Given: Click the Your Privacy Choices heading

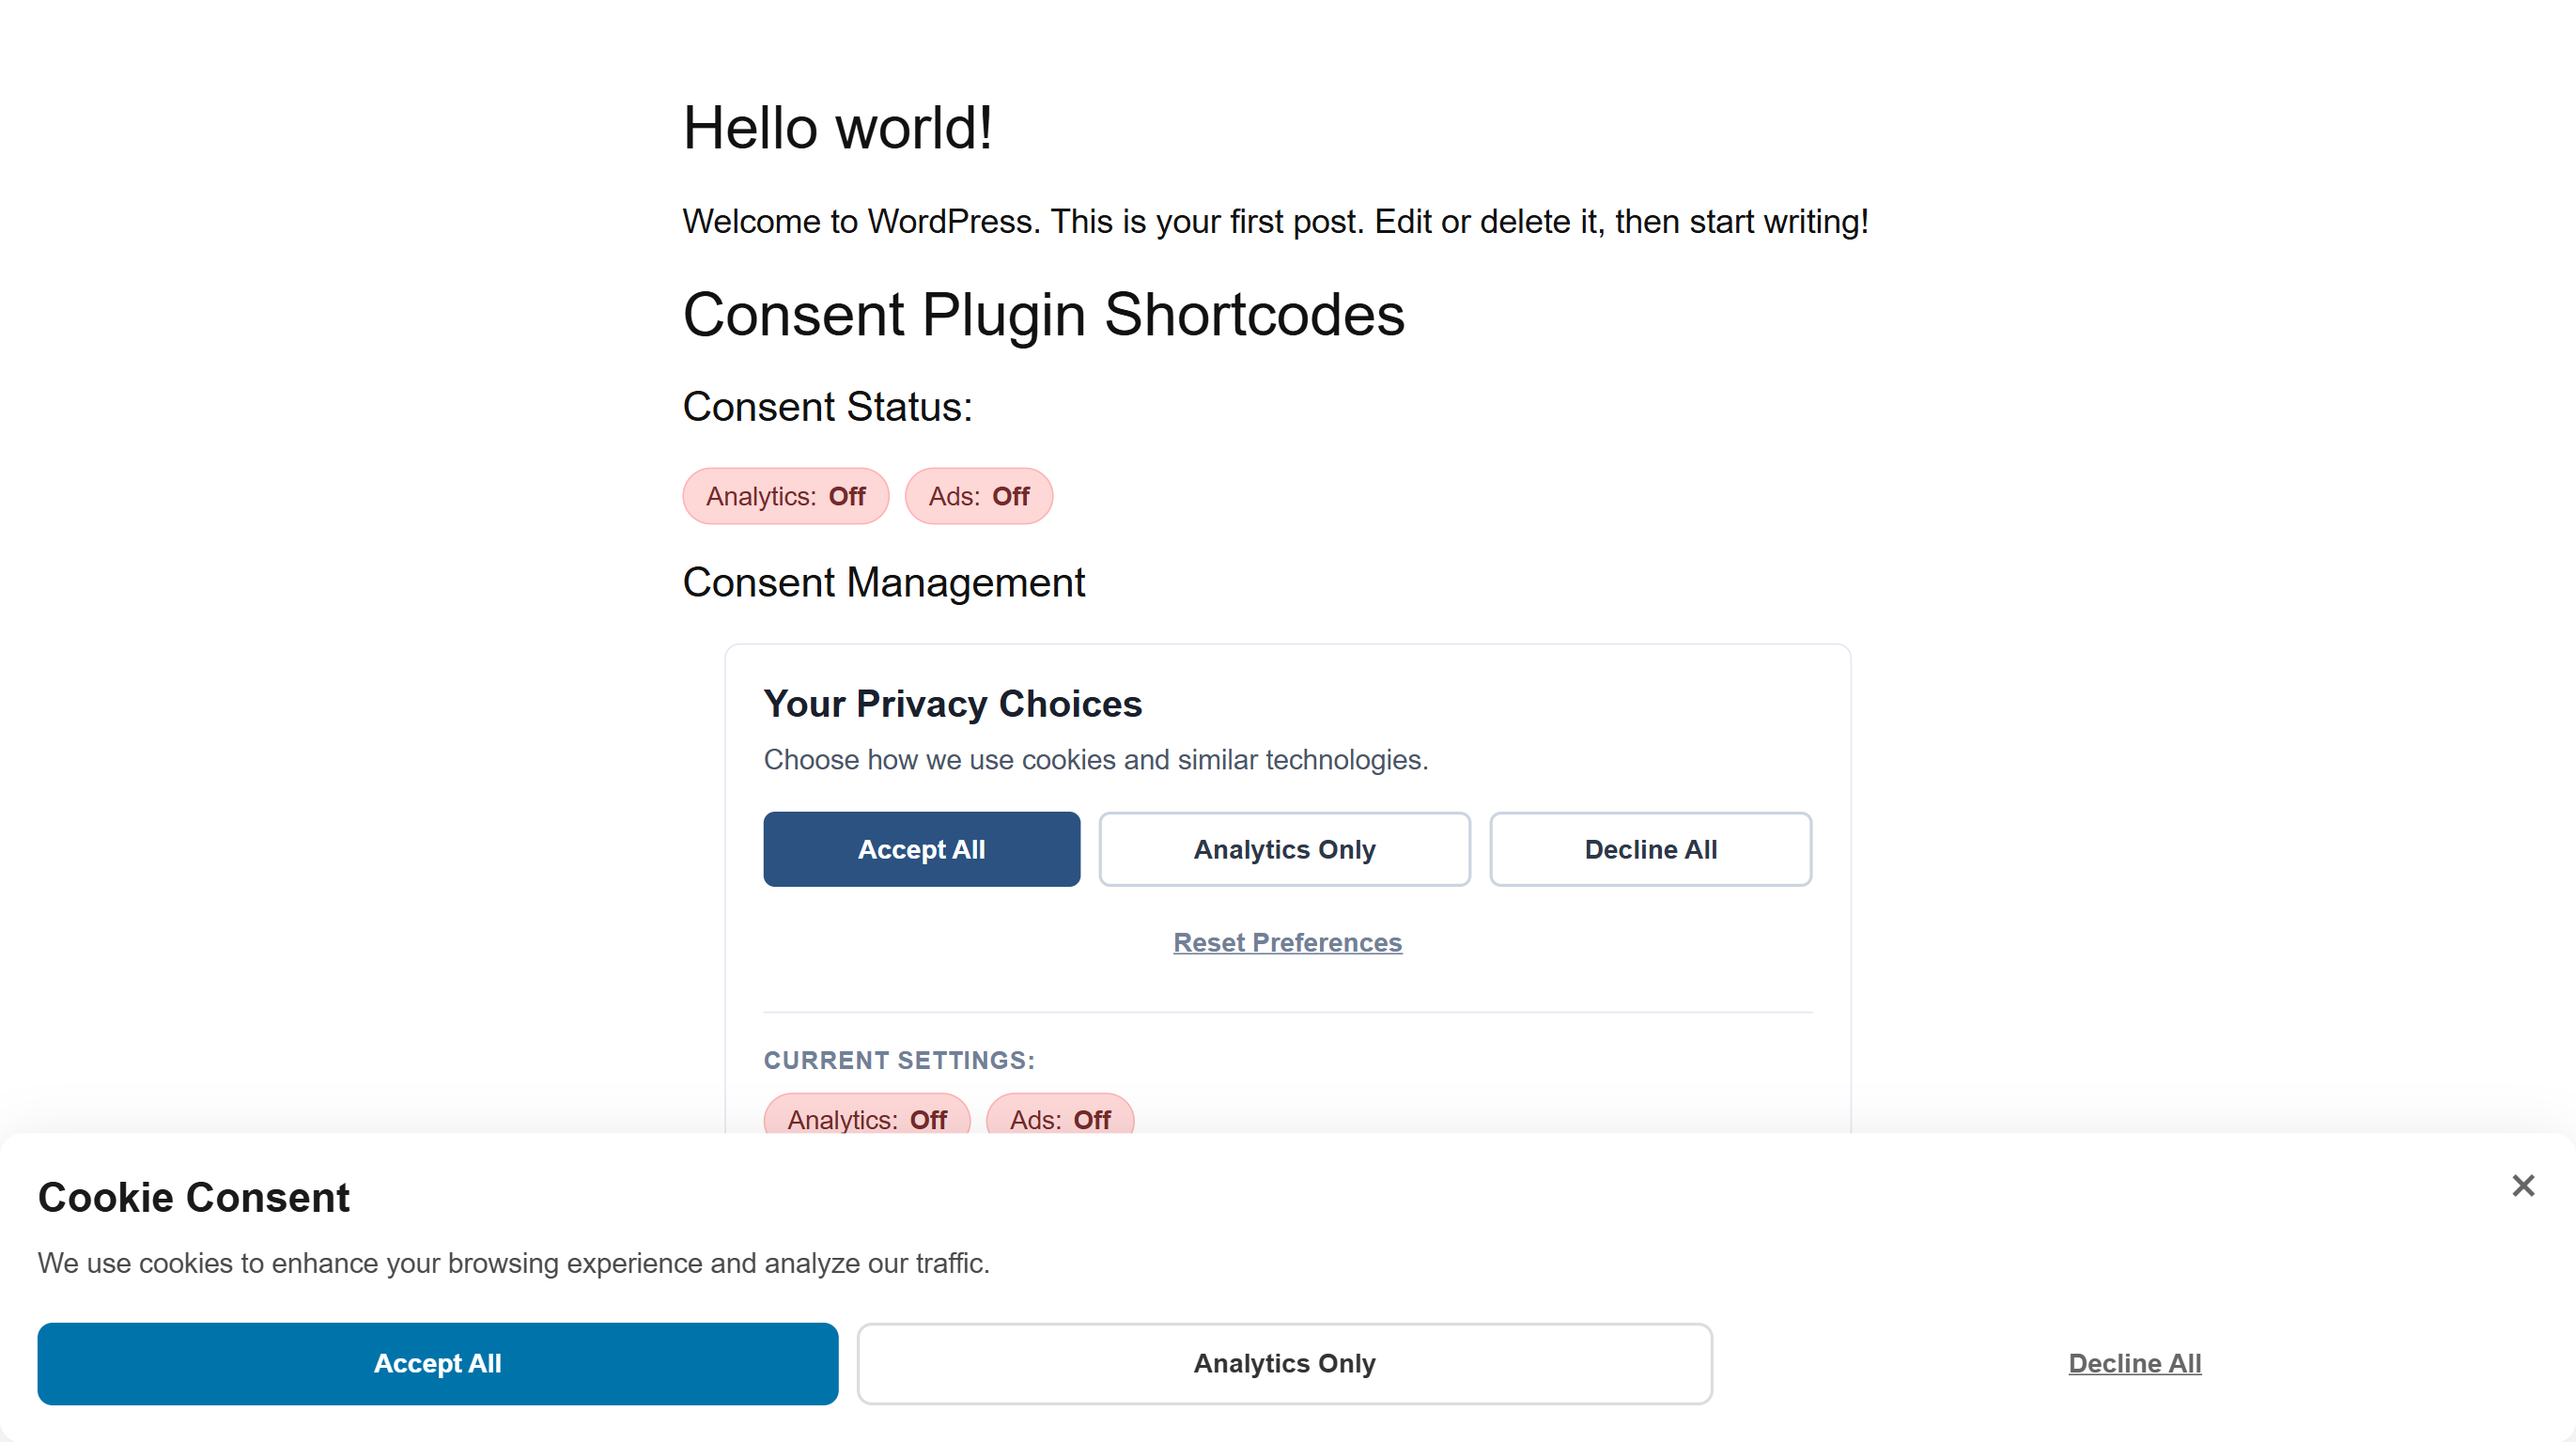Looking at the screenshot, I should (x=952, y=704).
